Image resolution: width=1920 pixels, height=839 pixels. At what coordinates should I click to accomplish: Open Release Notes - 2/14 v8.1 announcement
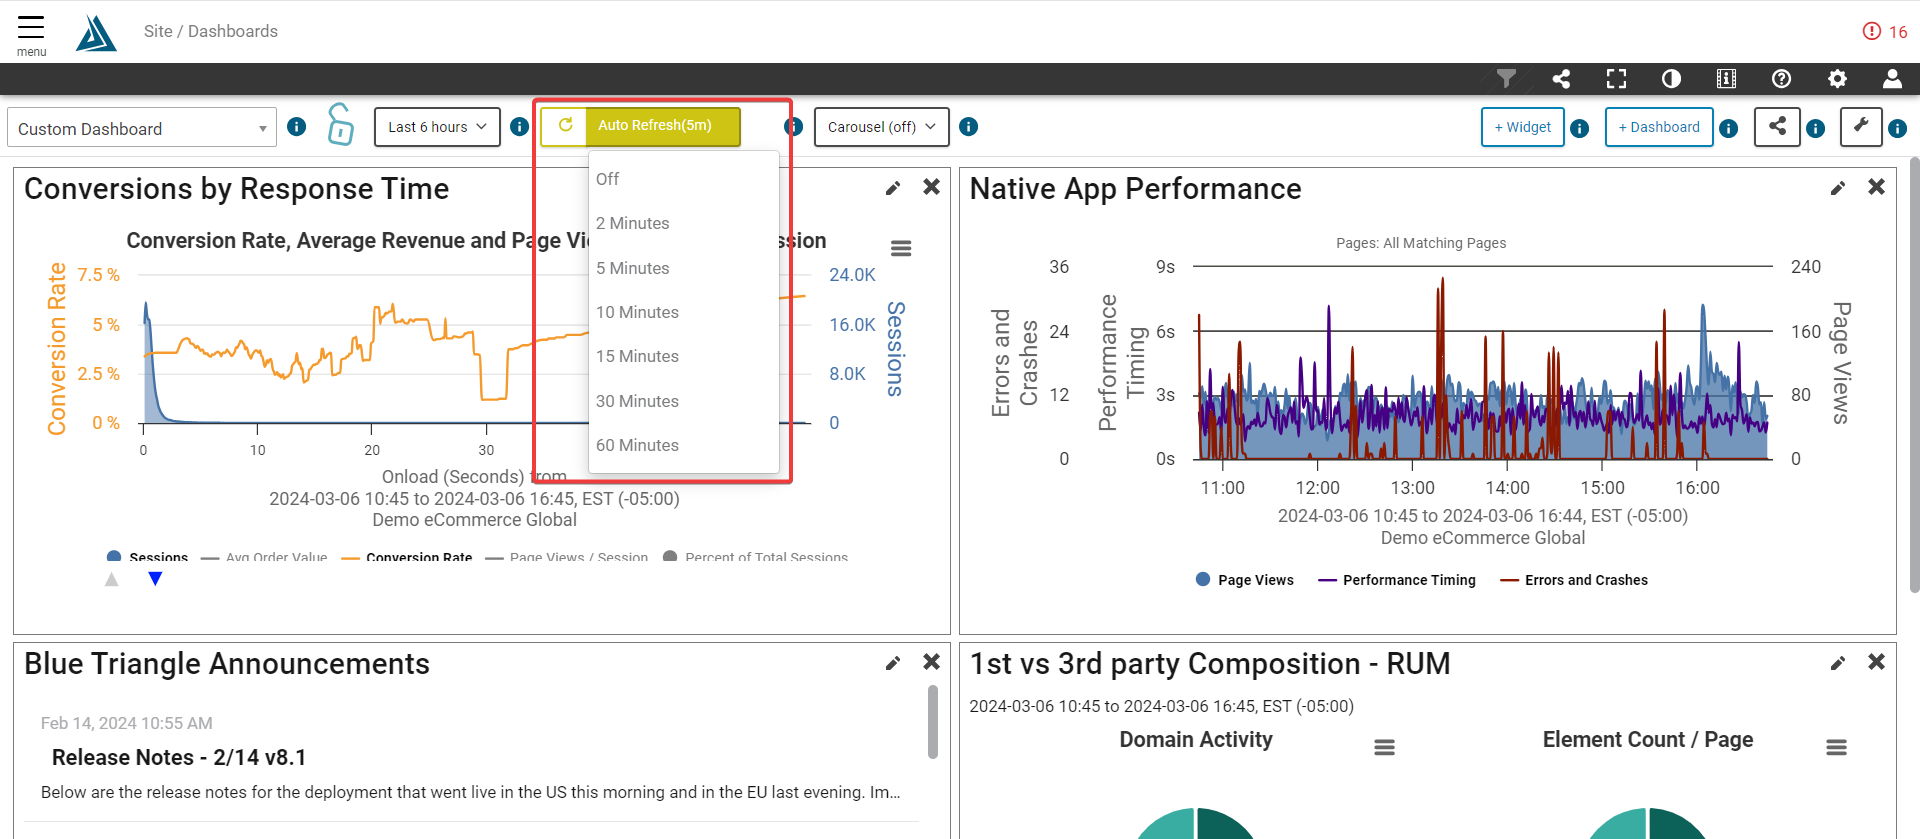pyautogui.click(x=179, y=757)
